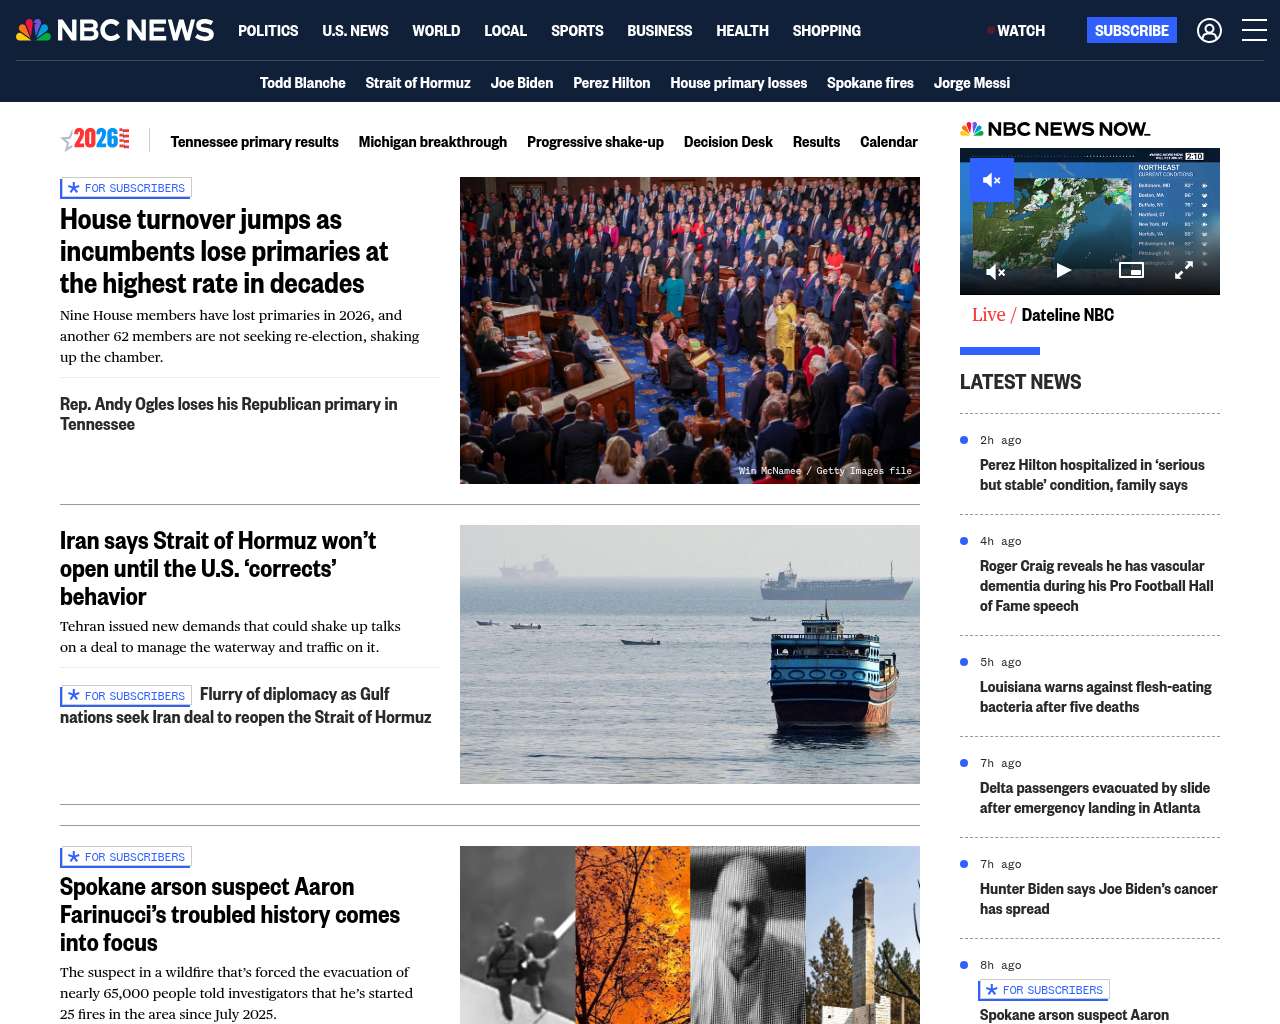This screenshot has width=1280, height=1024.
Task: Click the '2h ago' timestamp
Action: coord(1001,440)
